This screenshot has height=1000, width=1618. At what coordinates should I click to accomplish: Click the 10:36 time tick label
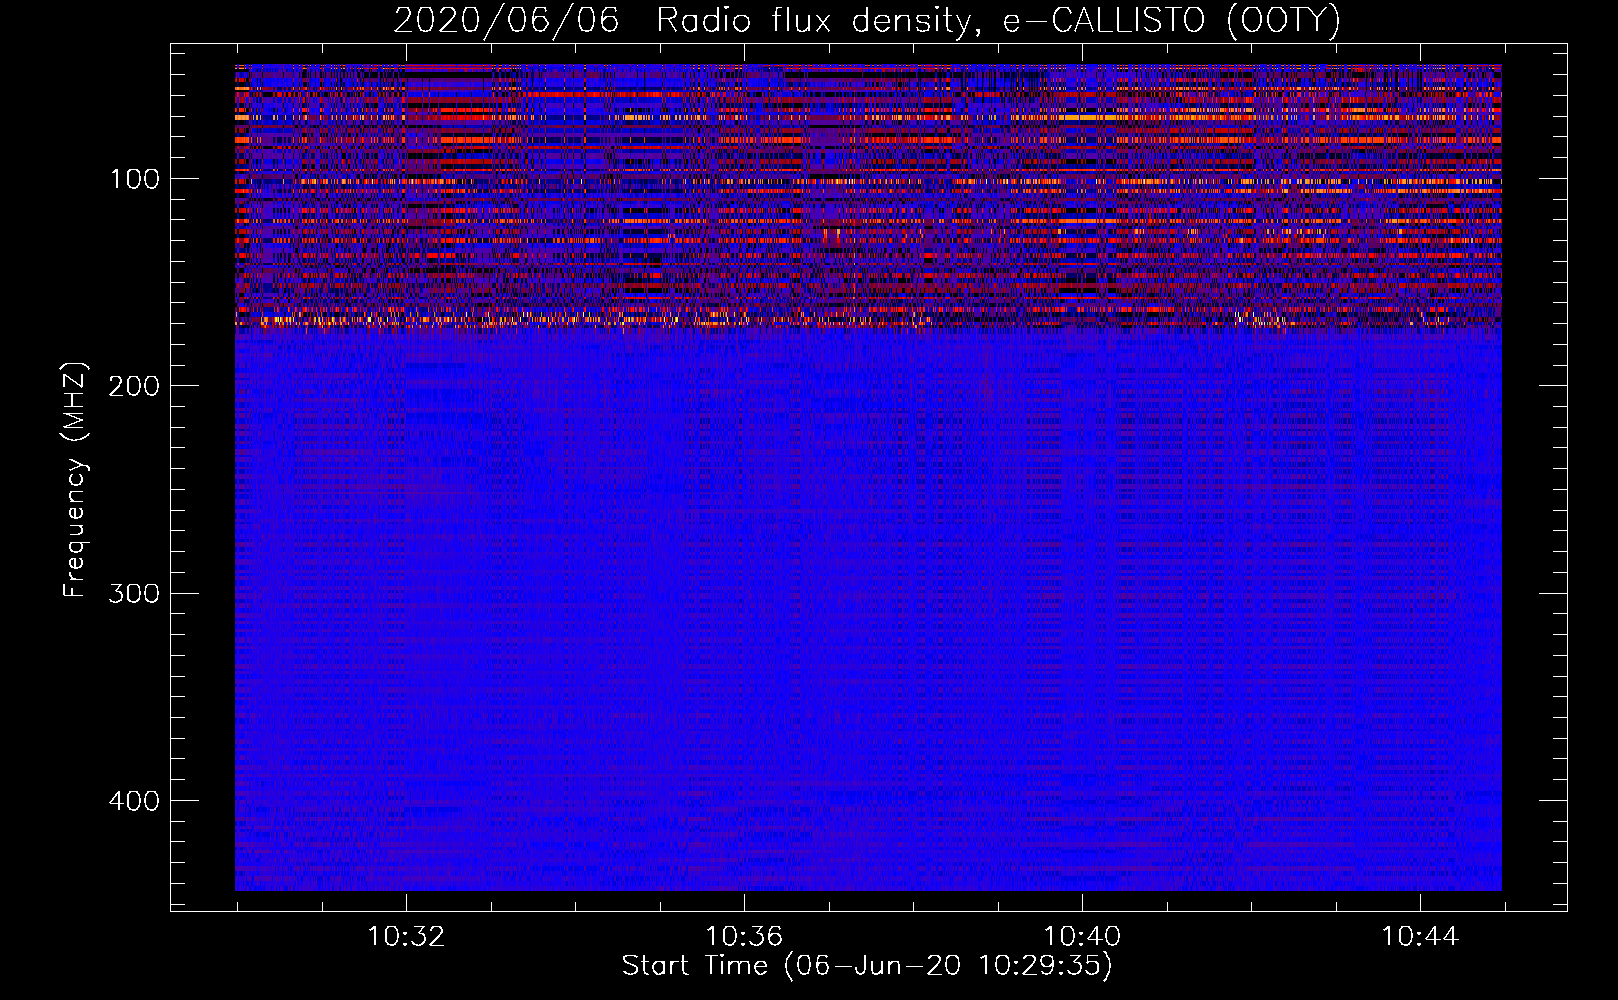click(744, 937)
